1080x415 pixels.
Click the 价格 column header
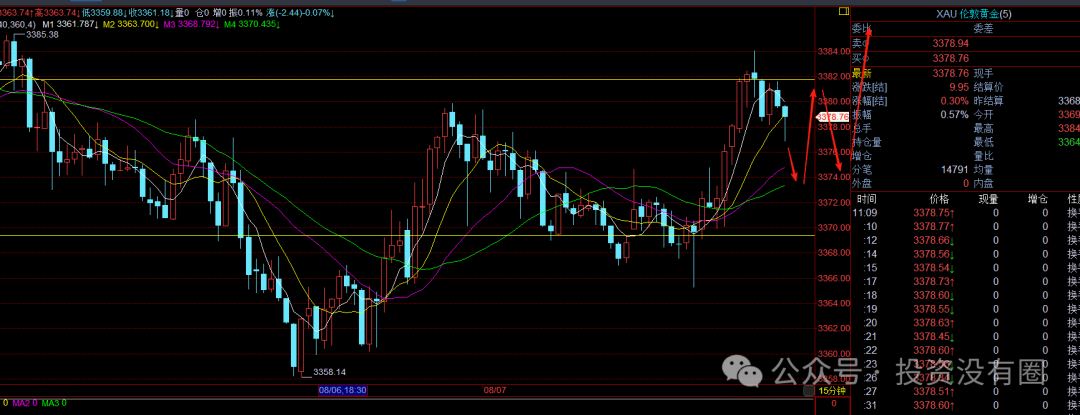coord(939,199)
